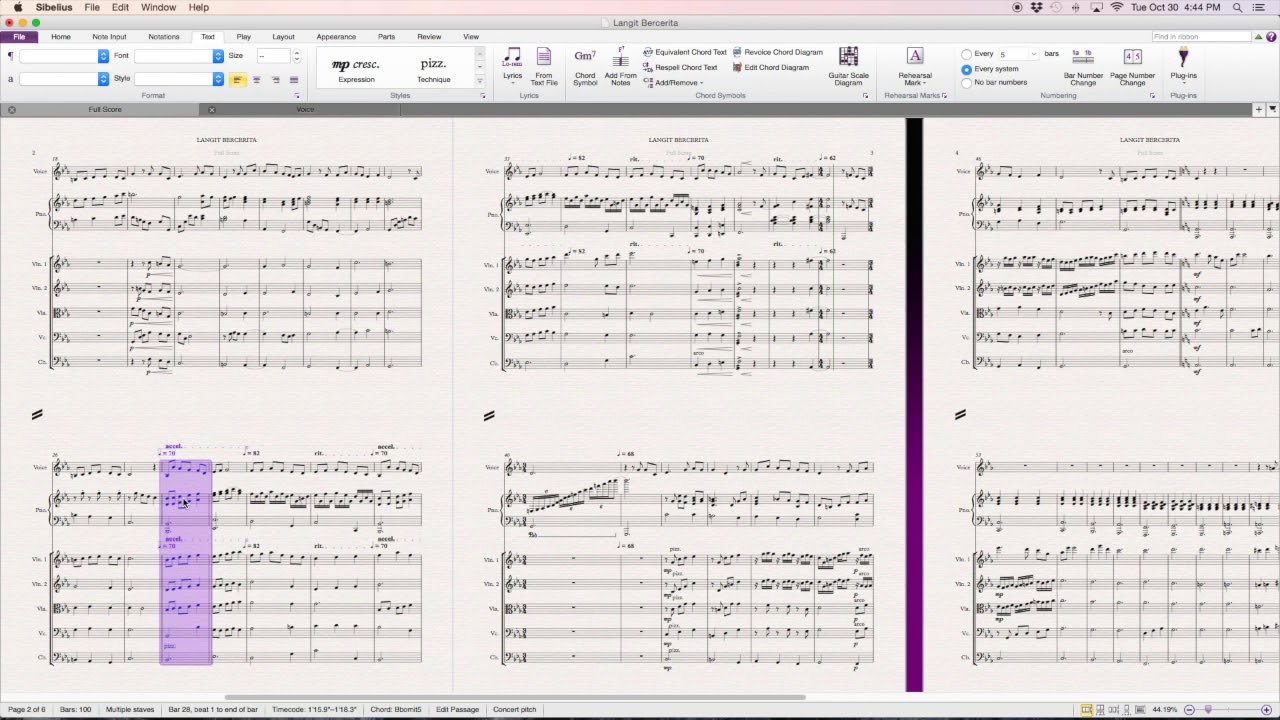Click the font Size input field

(273, 56)
